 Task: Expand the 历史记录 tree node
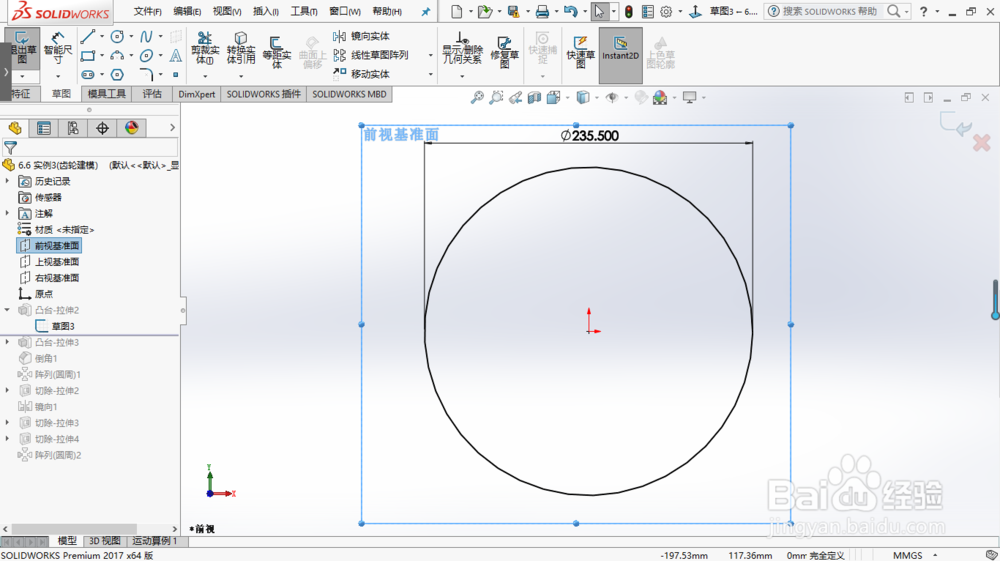tap(8, 181)
